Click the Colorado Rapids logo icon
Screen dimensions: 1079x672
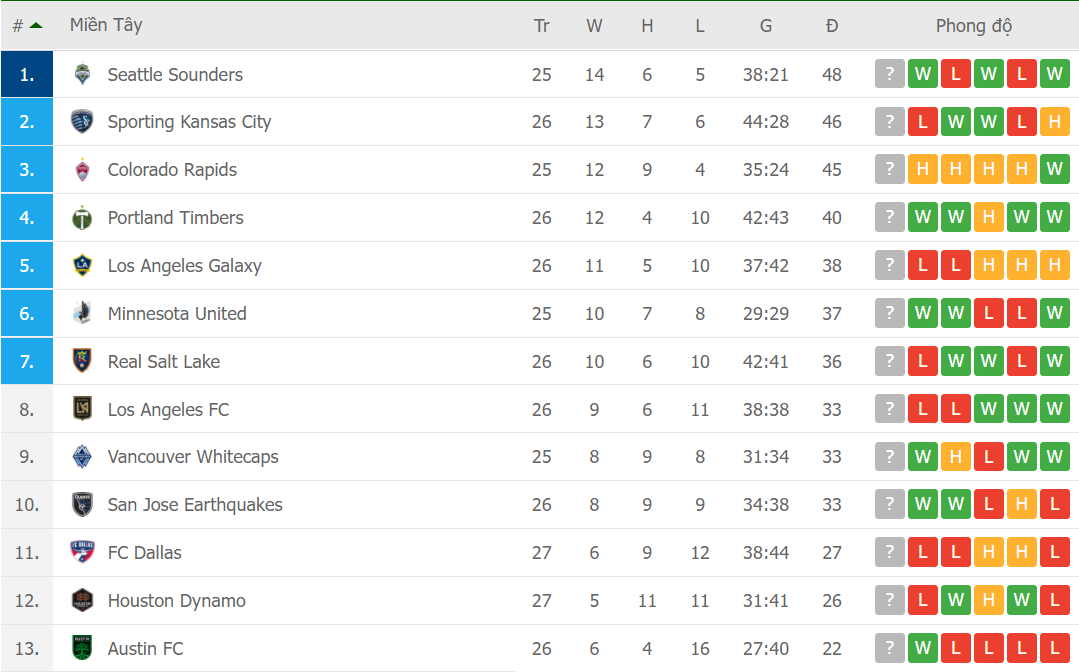coord(82,170)
